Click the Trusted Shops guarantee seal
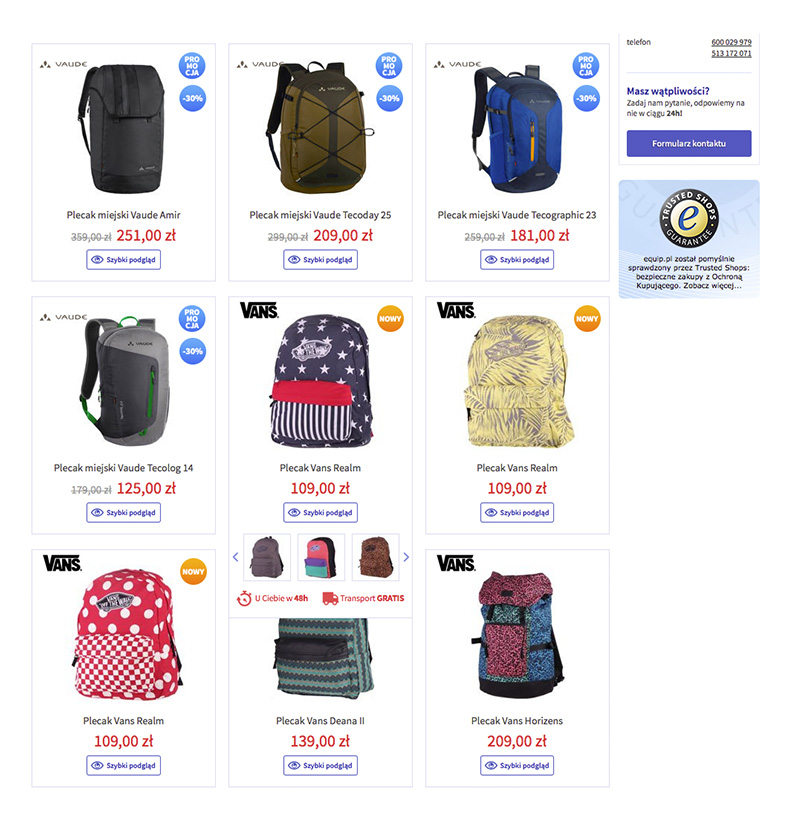 tap(689, 218)
